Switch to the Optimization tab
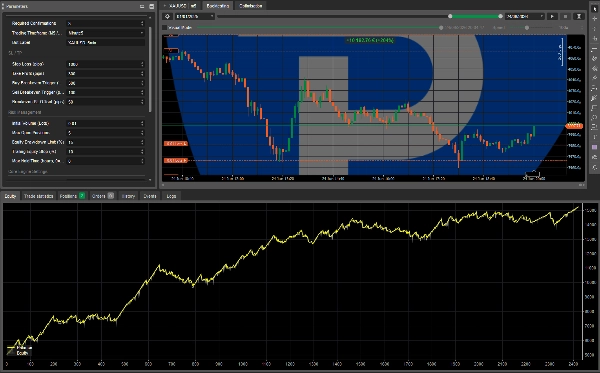This screenshot has width=600, height=373. coord(251,6)
